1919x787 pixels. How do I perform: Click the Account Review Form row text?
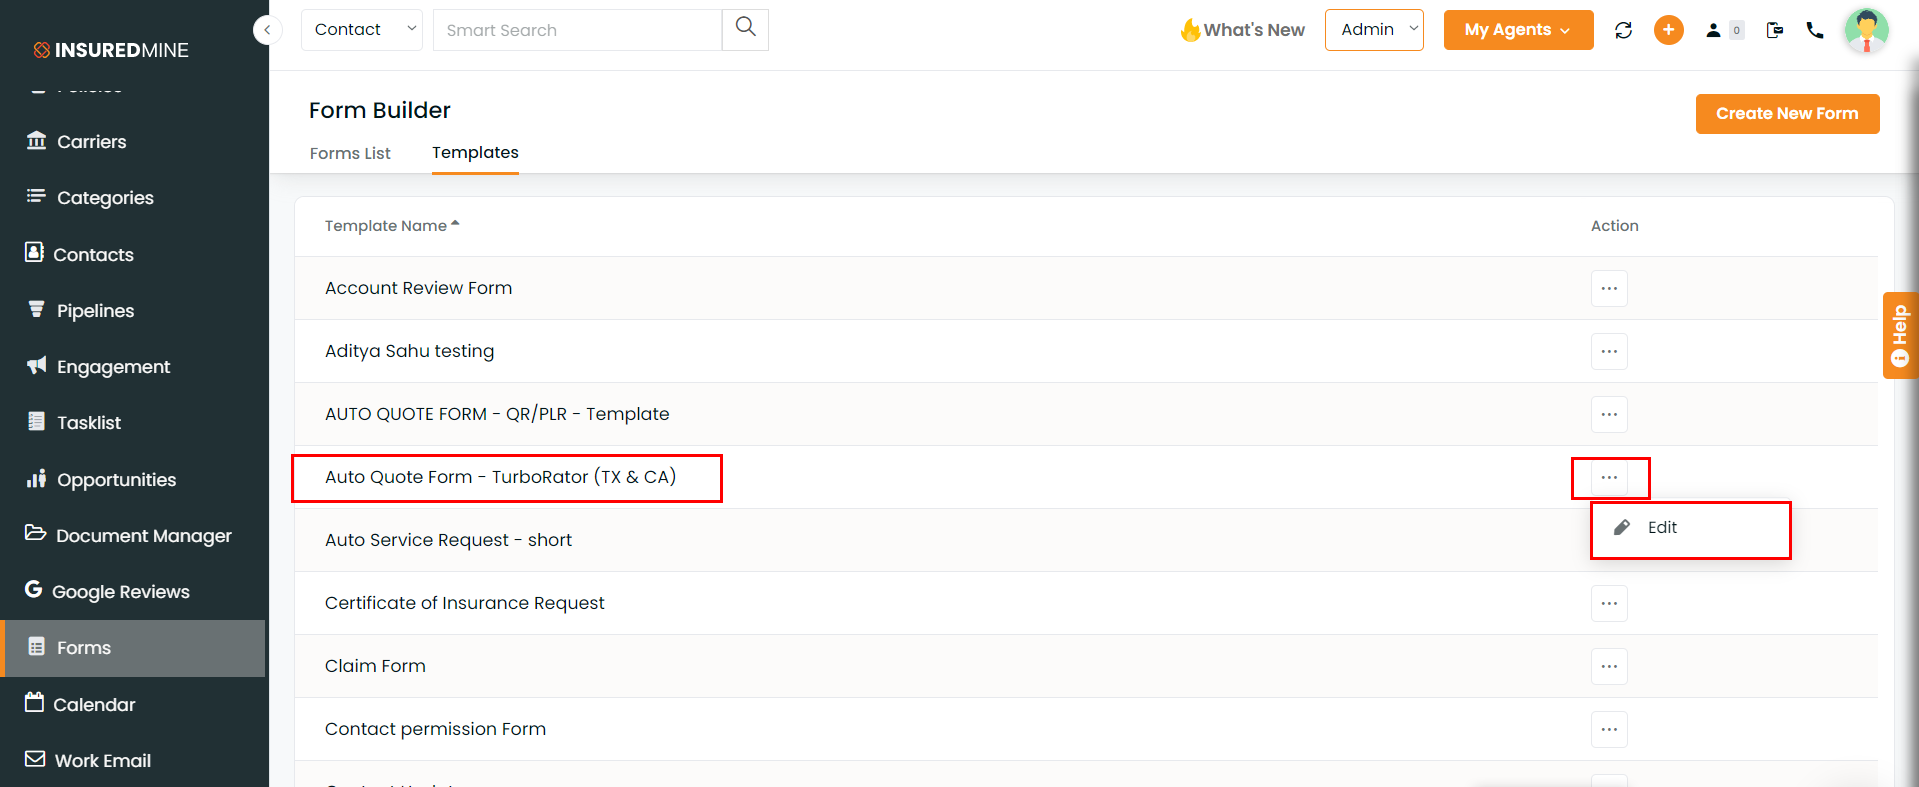click(418, 288)
